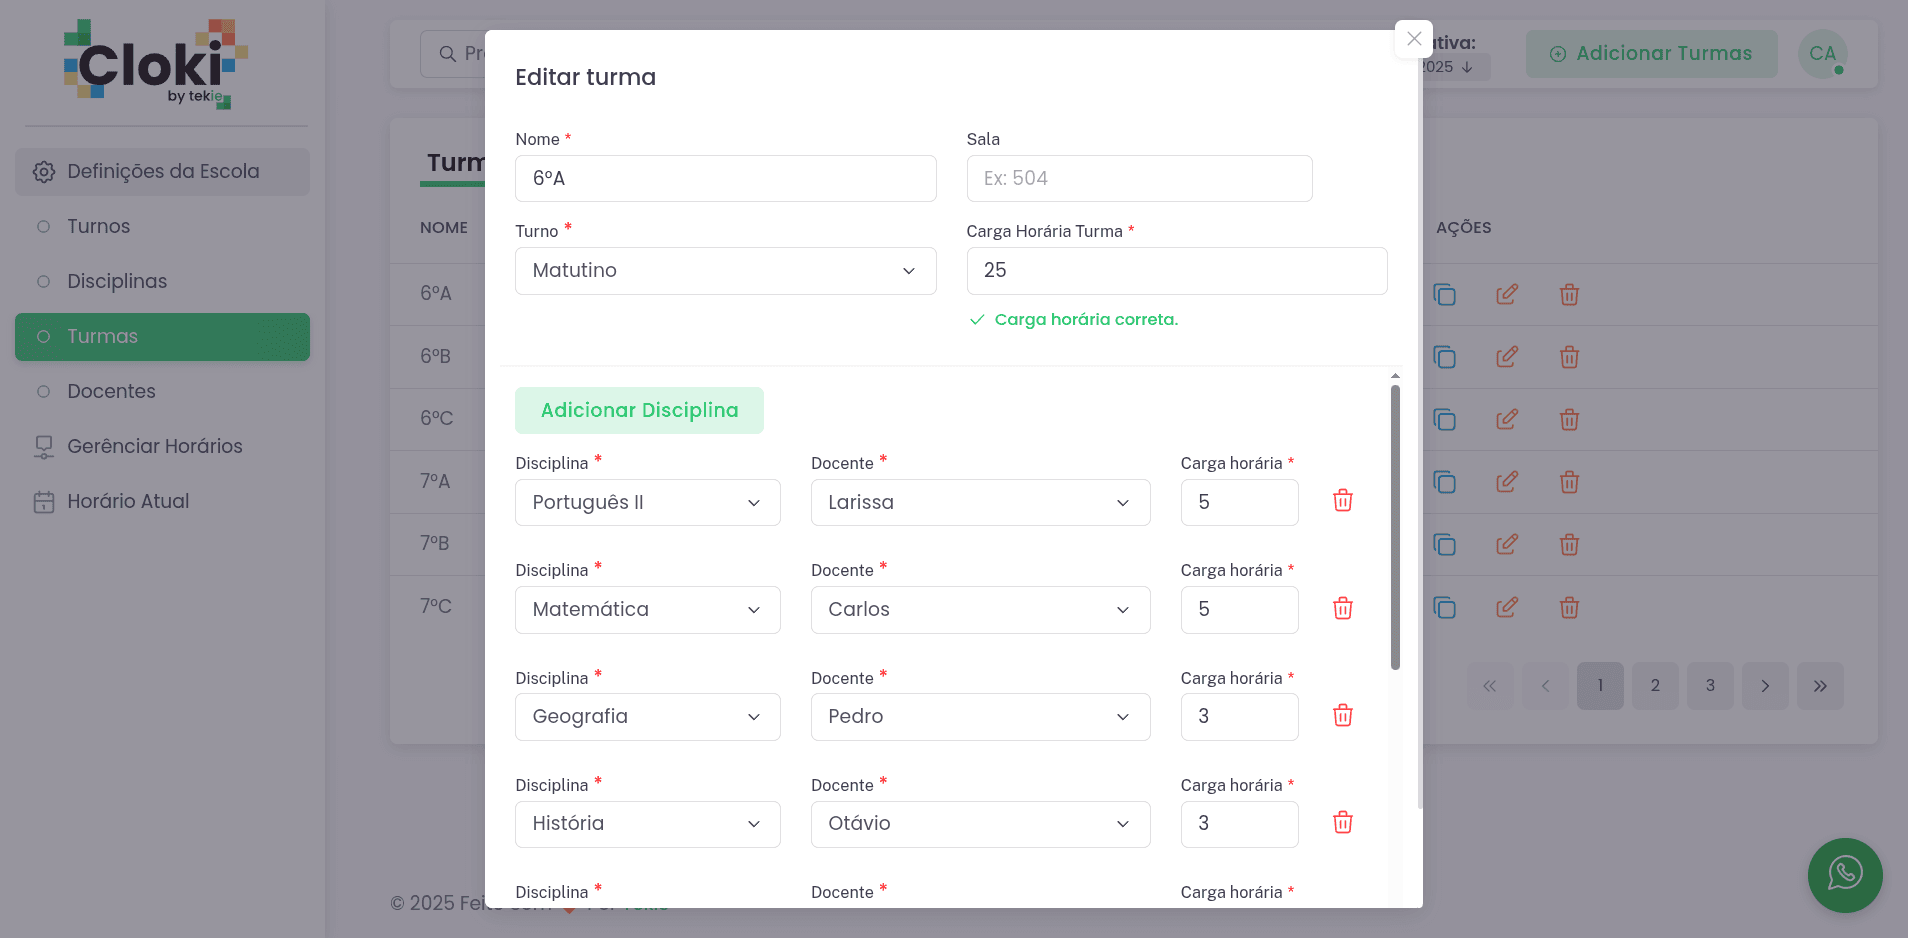Viewport: 1908px width, 938px height.
Task: Click the WhatsApp chat icon
Action: coord(1844,874)
